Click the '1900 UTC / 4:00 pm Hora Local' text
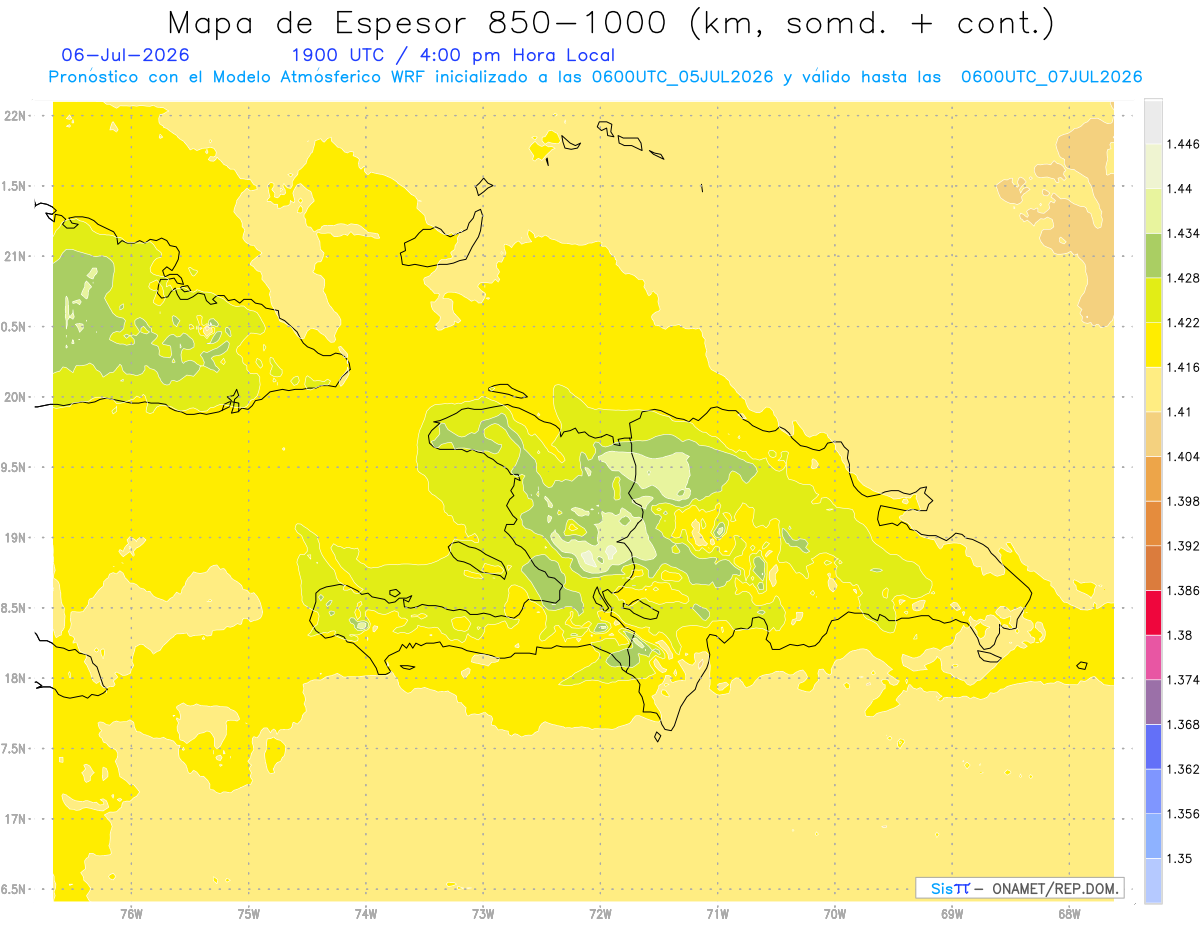Screen dimensions: 1200x927 click(x=453, y=55)
